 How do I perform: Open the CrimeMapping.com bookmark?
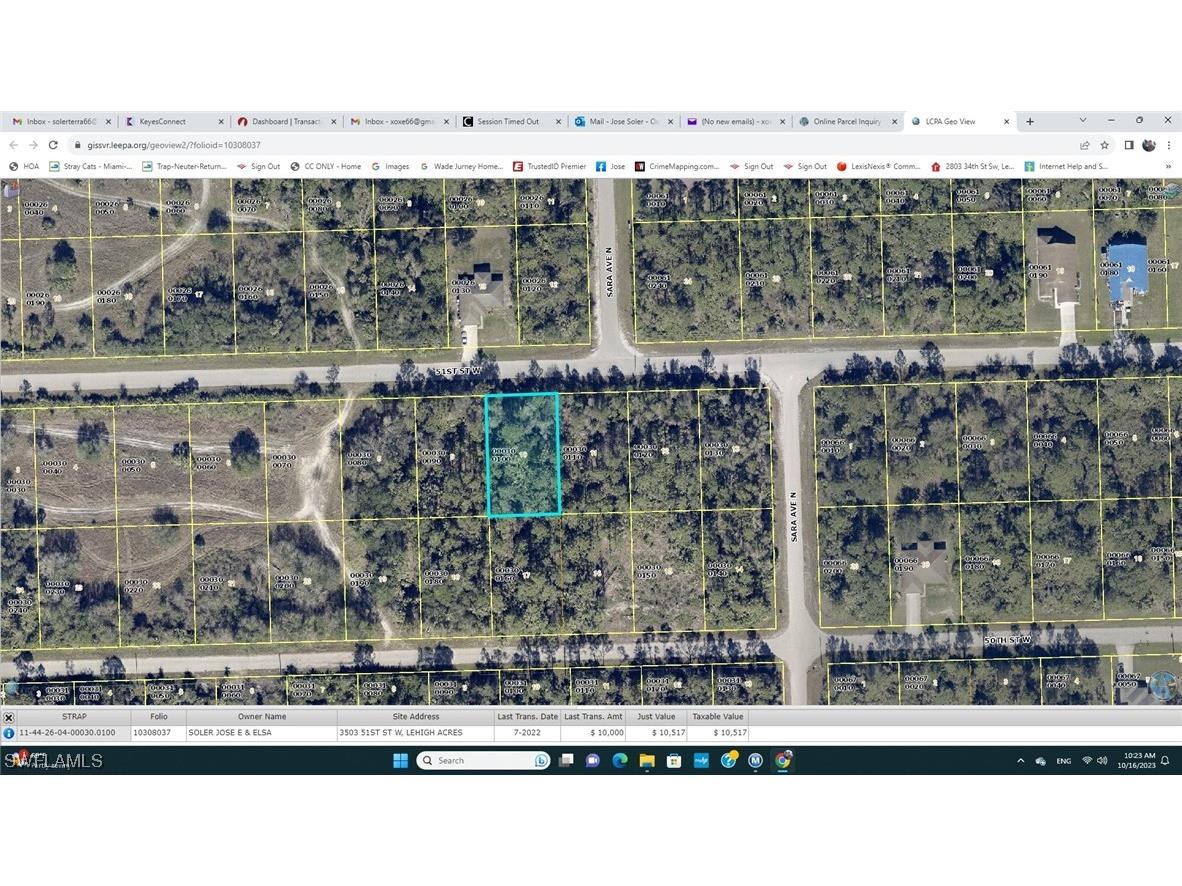coord(679,166)
